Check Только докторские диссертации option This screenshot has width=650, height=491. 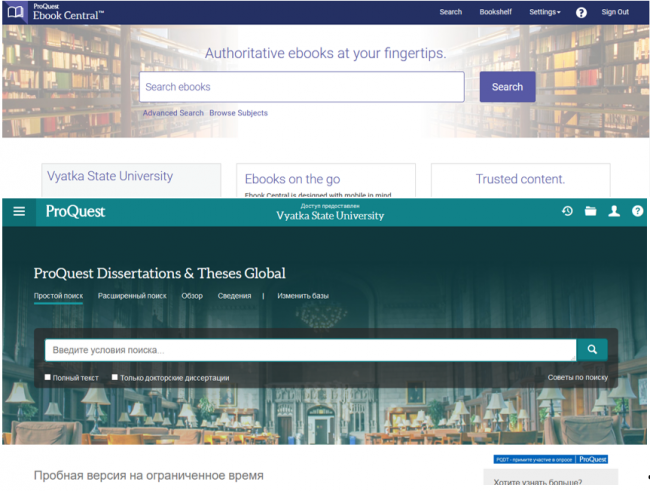[x=115, y=378]
